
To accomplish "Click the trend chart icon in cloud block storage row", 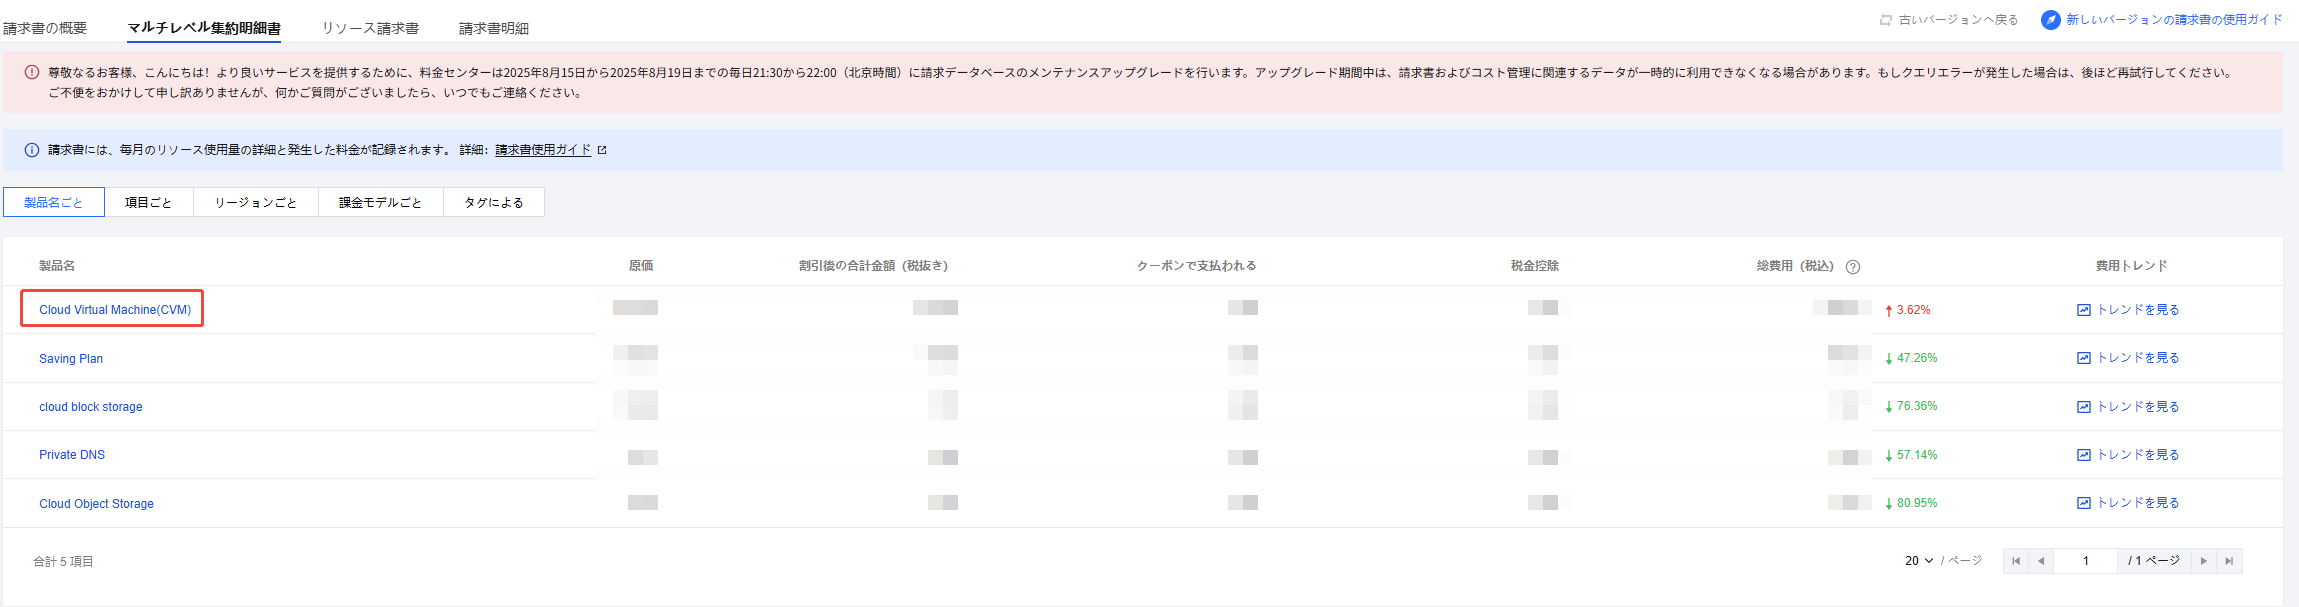I will [x=2084, y=407].
